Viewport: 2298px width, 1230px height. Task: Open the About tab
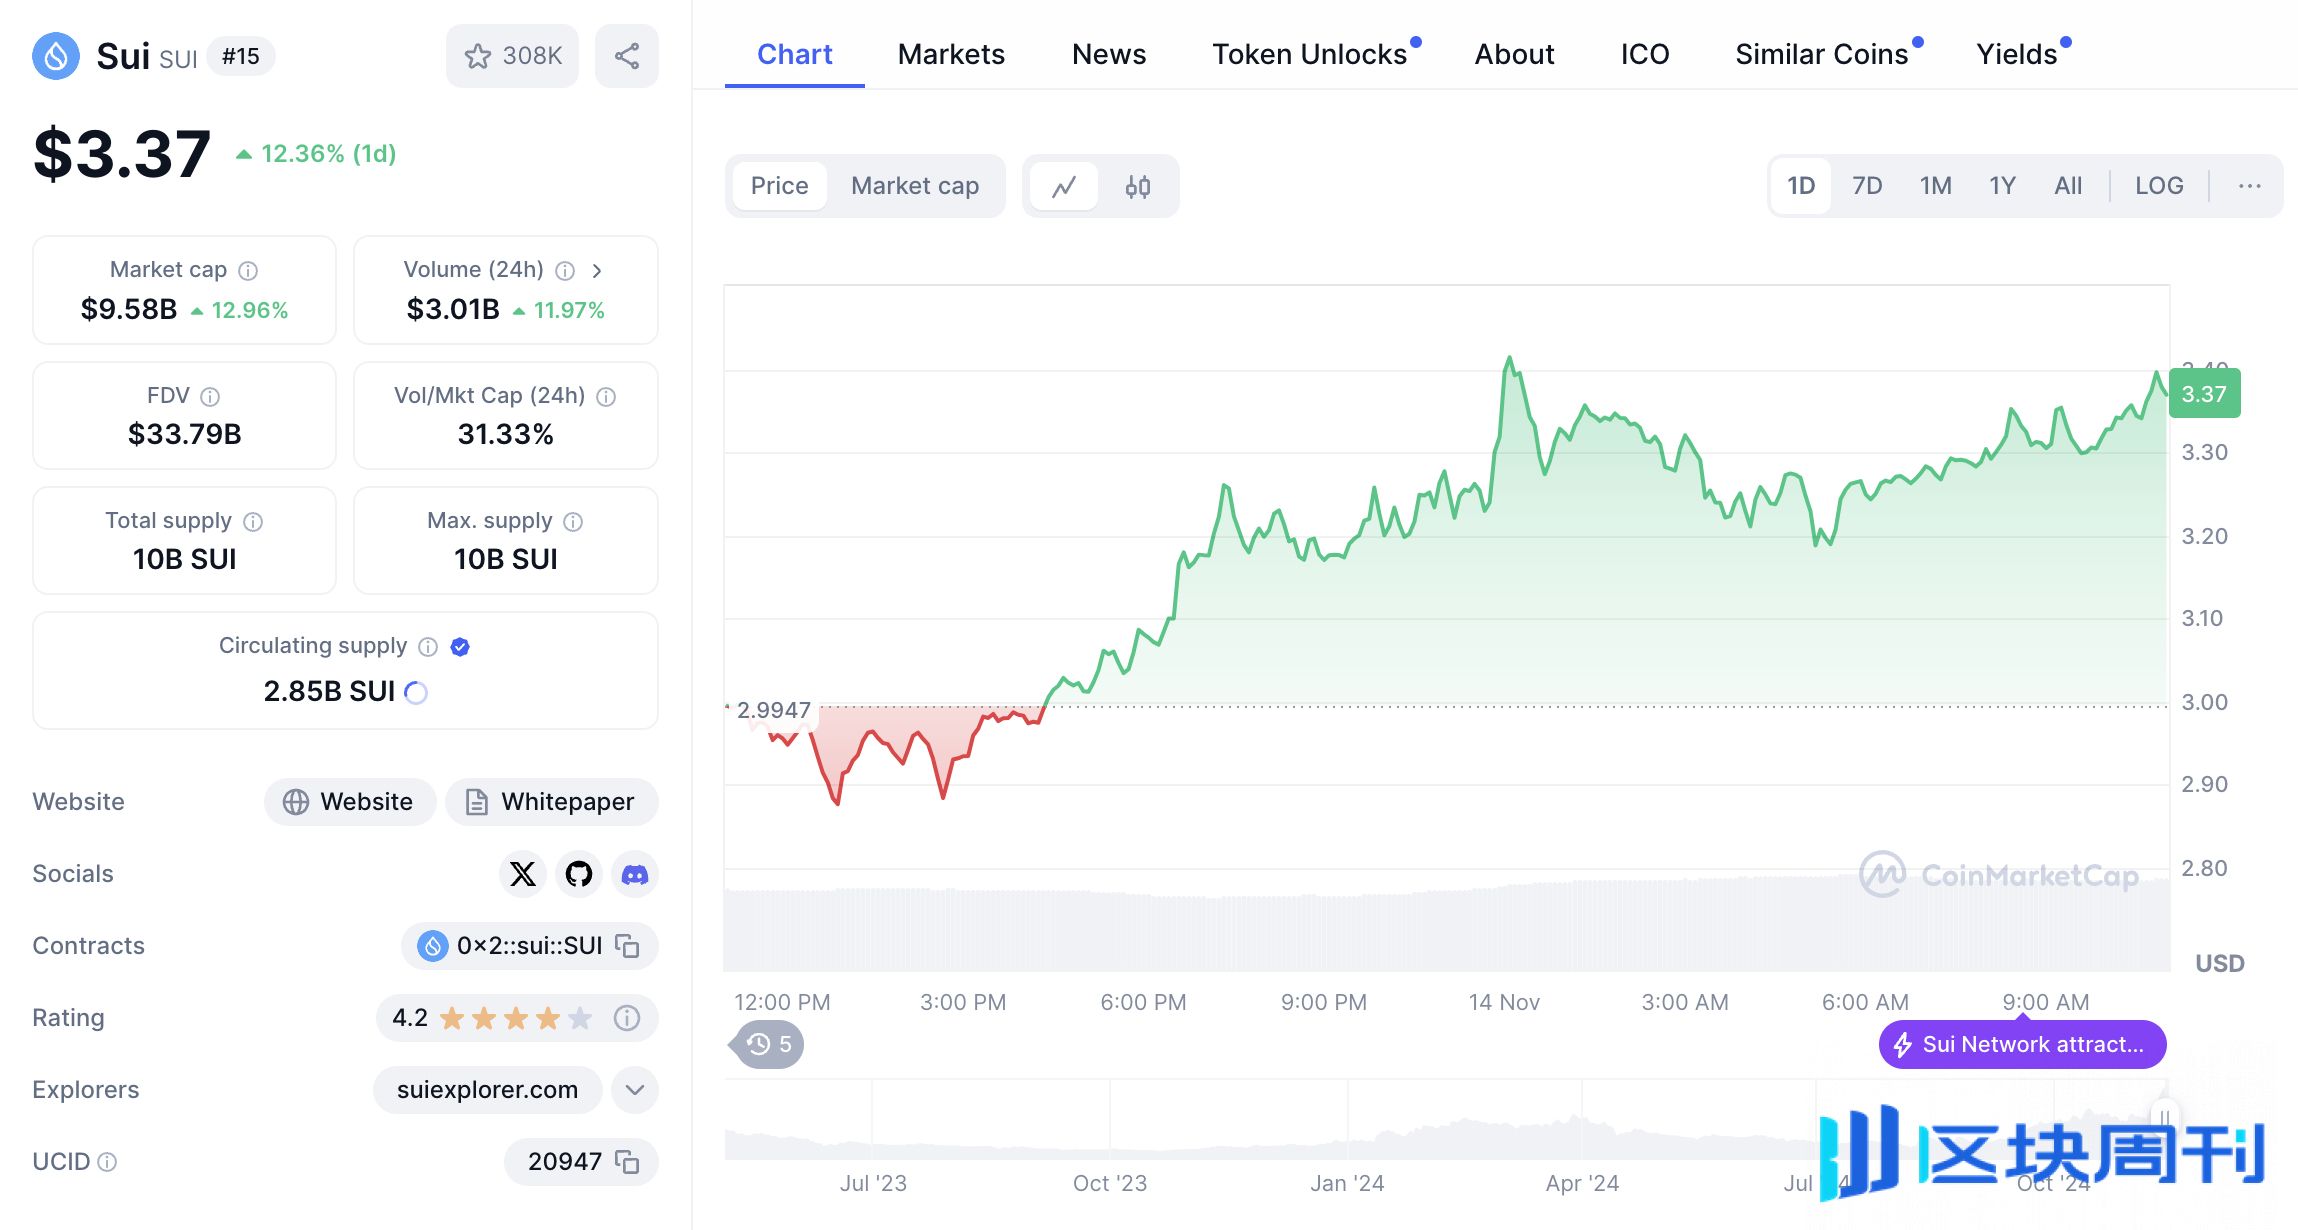coord(1514,54)
